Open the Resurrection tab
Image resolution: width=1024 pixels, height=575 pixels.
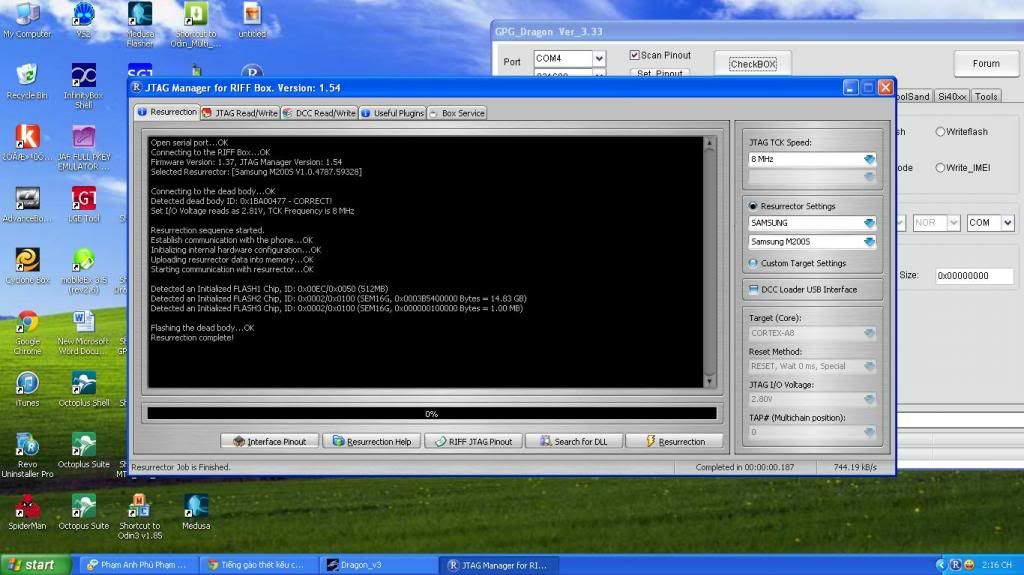click(167, 112)
